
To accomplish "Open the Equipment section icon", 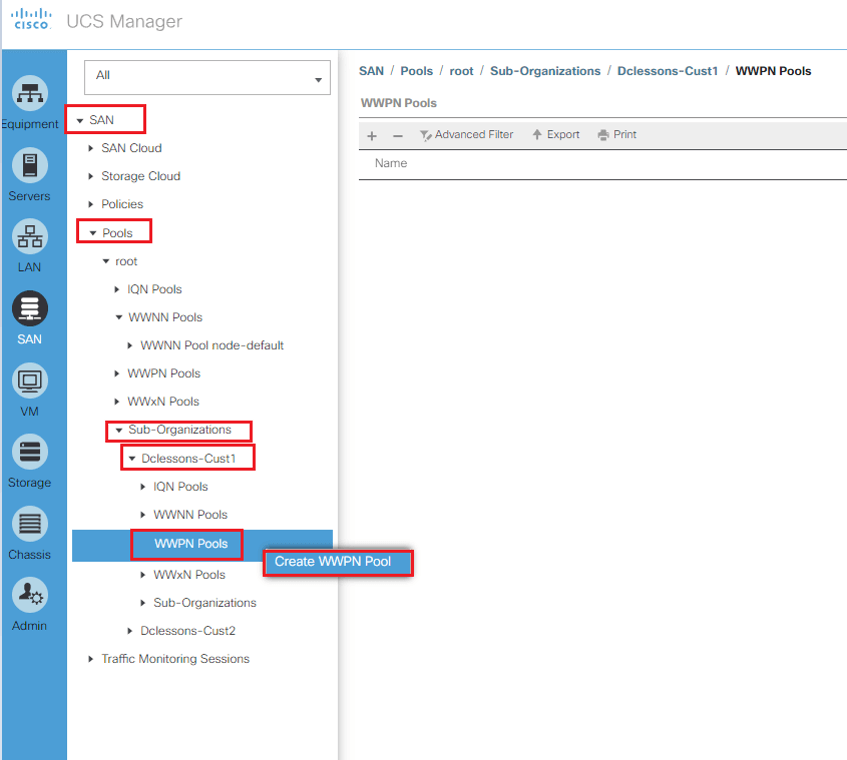I will 30,93.
